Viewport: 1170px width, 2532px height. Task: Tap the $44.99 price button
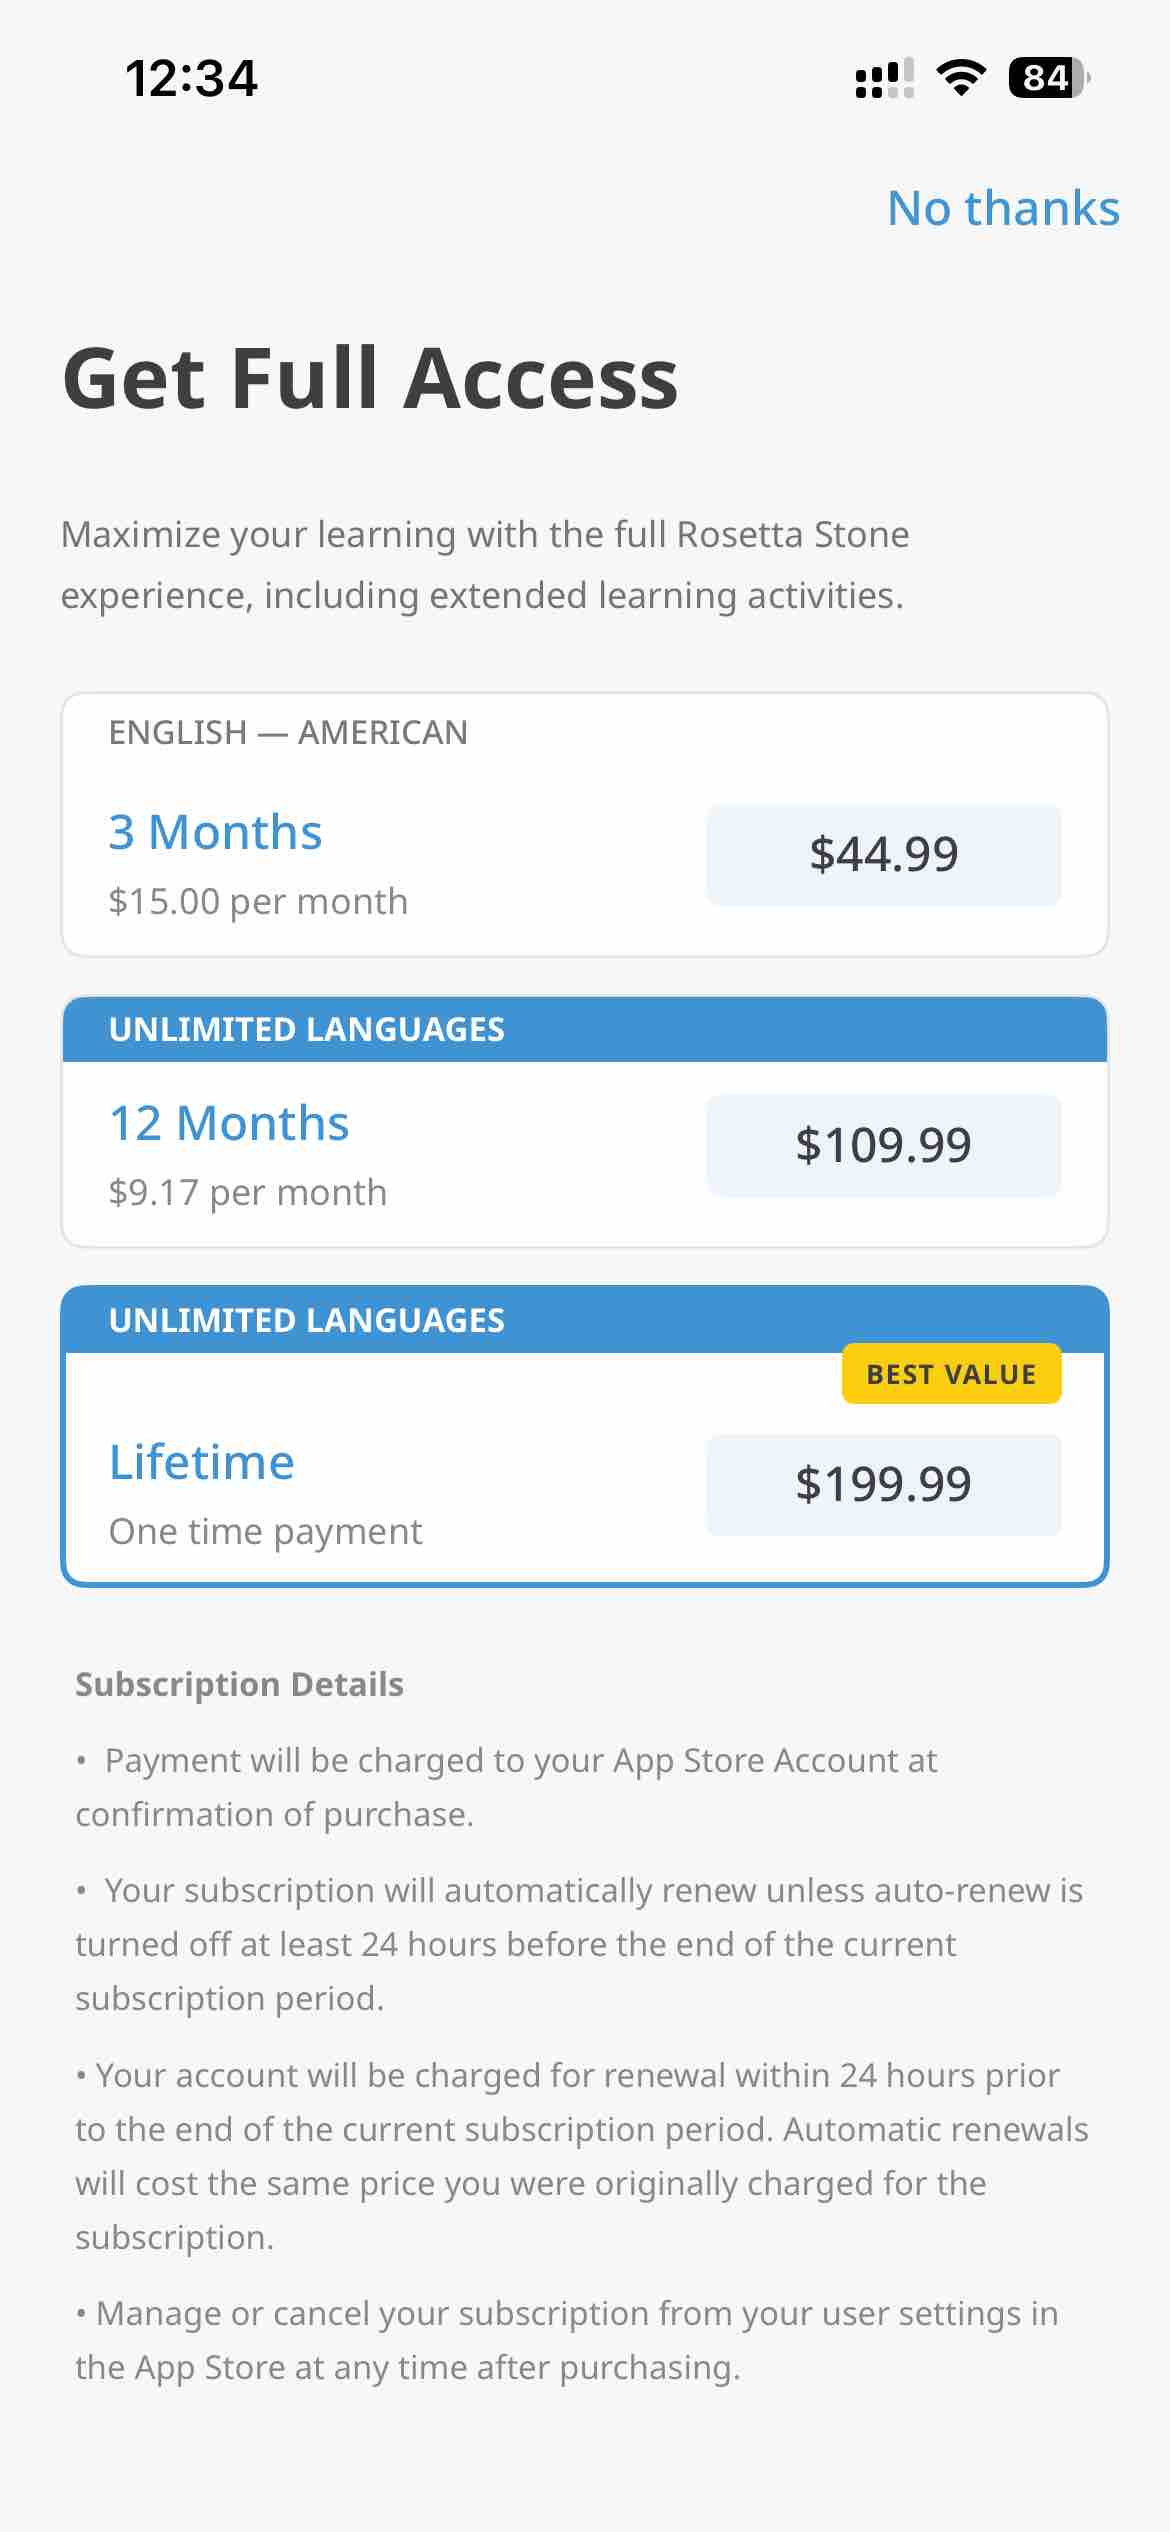pos(884,854)
